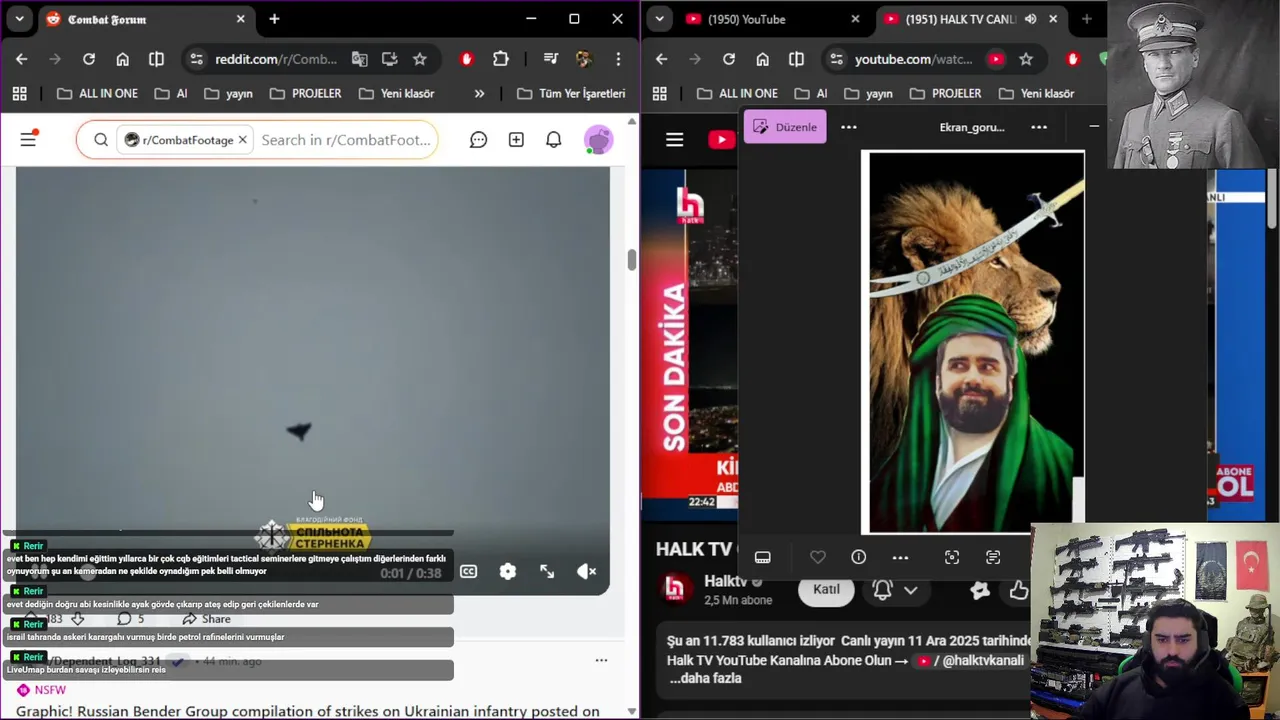Open media control icon in Reddit window
1280x720 pixels.
point(550,59)
